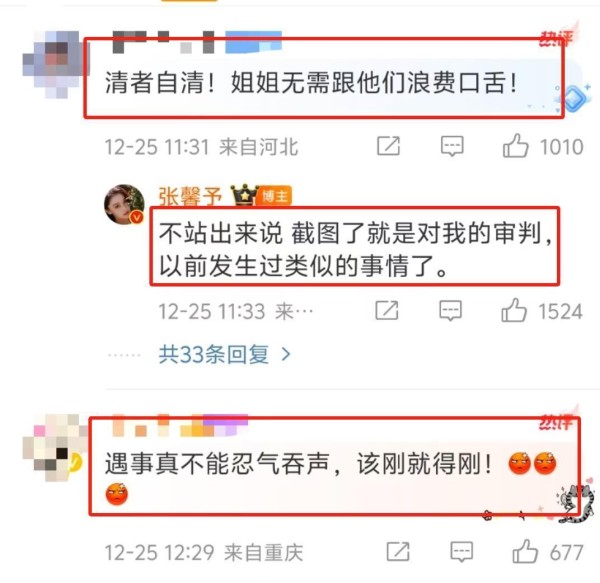Open the second commenter's pixelated avatar
Image resolution: width=600 pixels, height=583 pixels.
coord(54,448)
